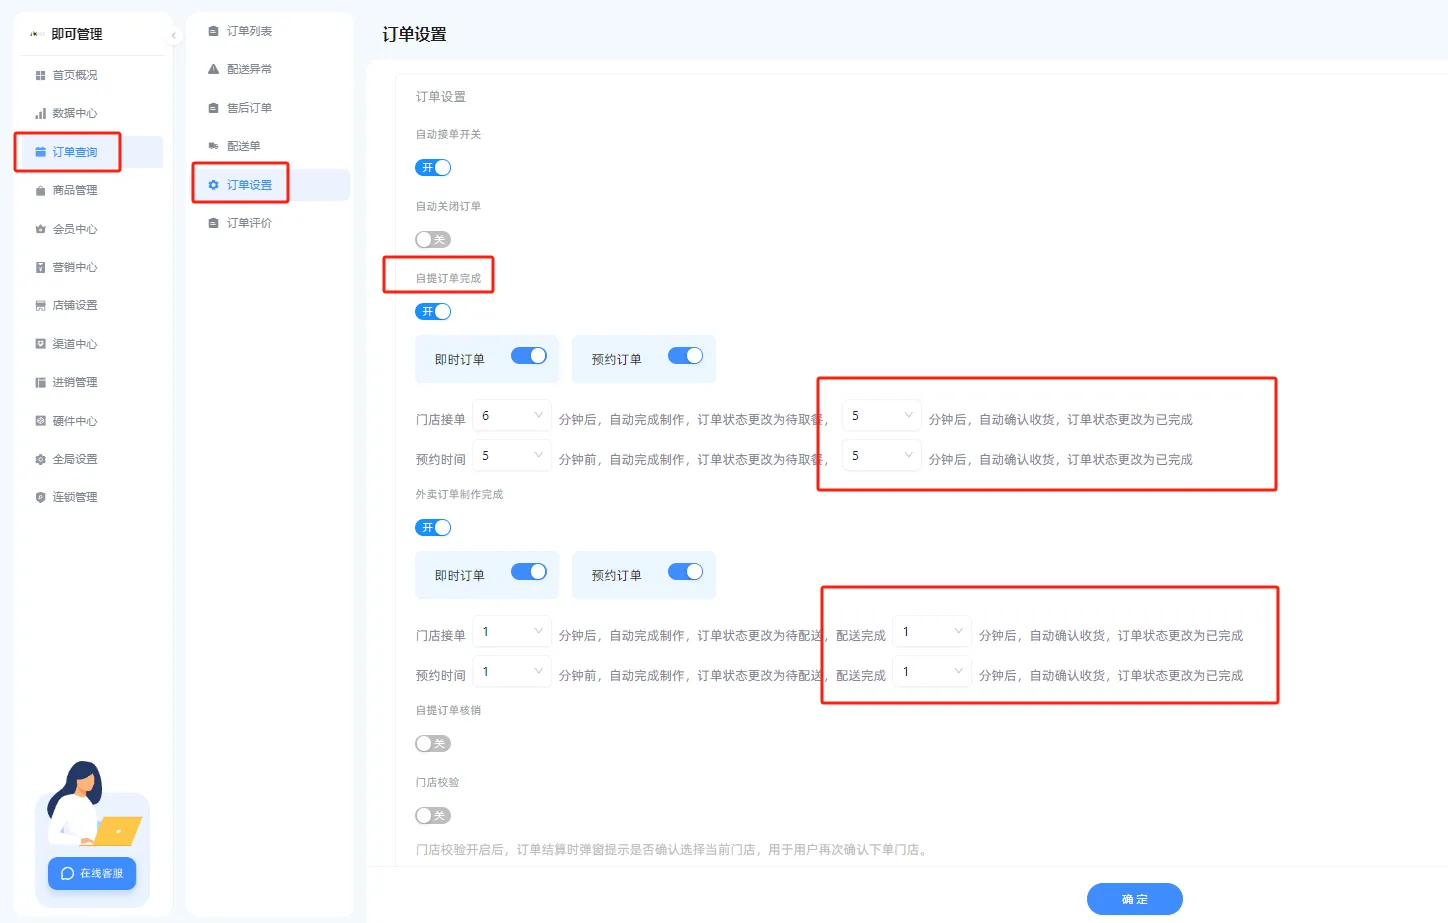Click the 确定 confirm button

click(x=1134, y=899)
